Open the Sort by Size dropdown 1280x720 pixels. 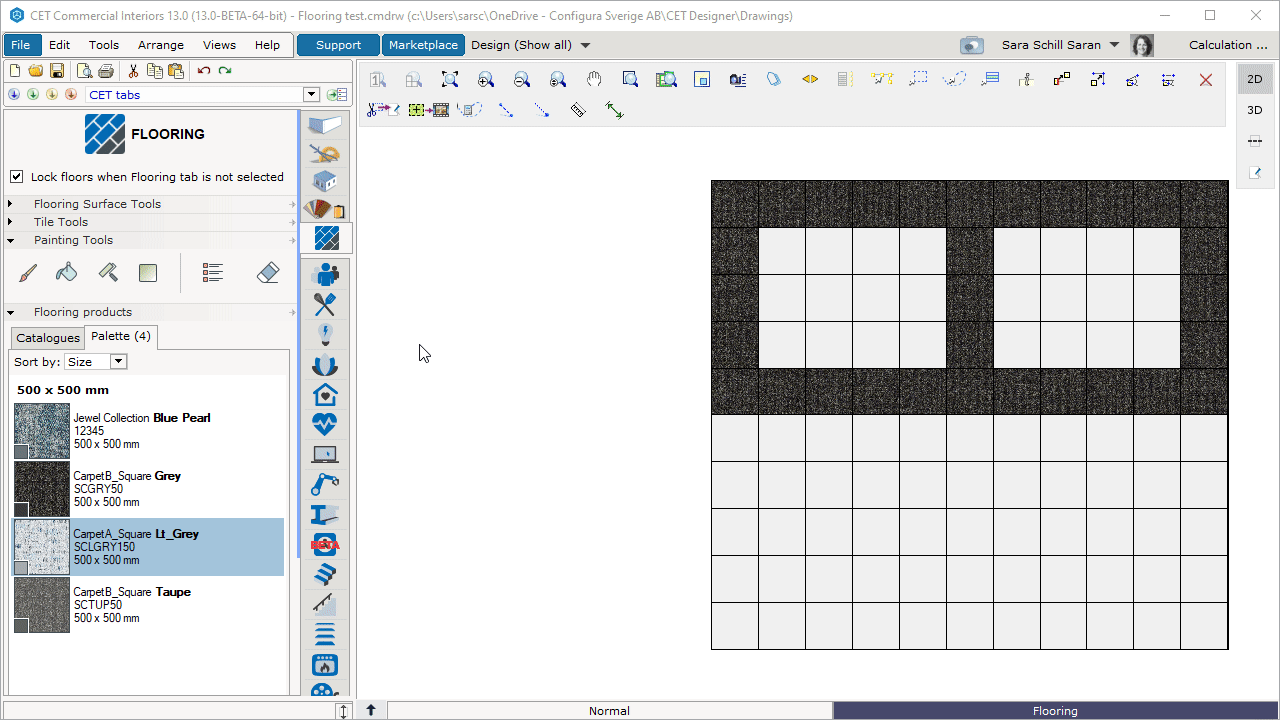pyautogui.click(x=118, y=362)
